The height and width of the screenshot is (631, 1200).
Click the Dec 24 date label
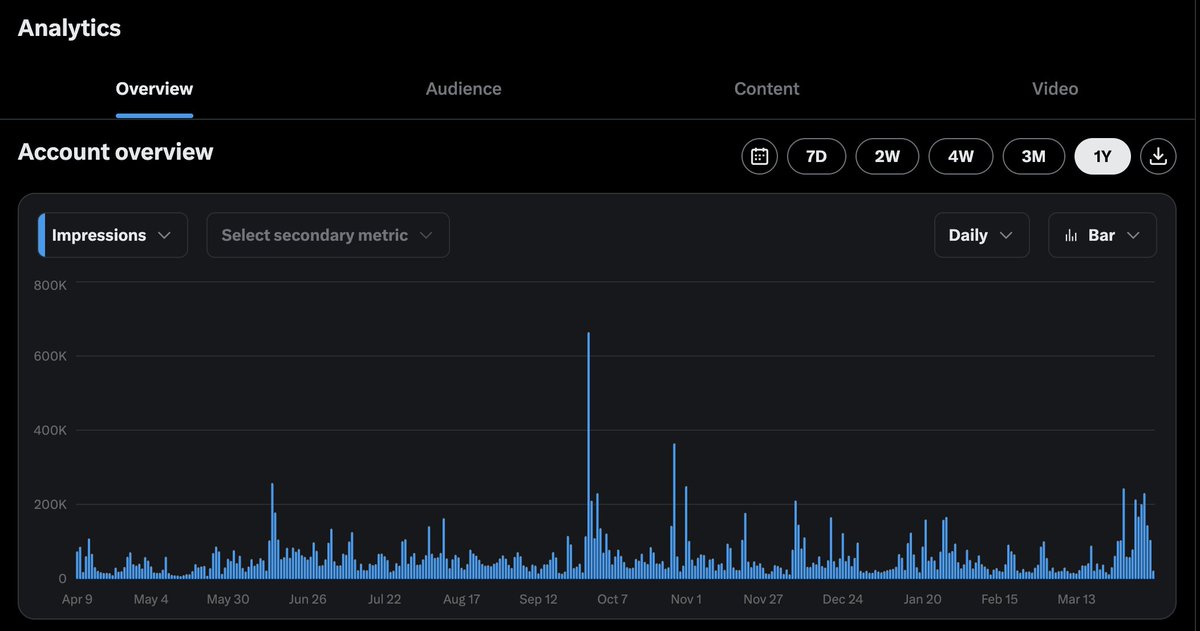[842, 599]
